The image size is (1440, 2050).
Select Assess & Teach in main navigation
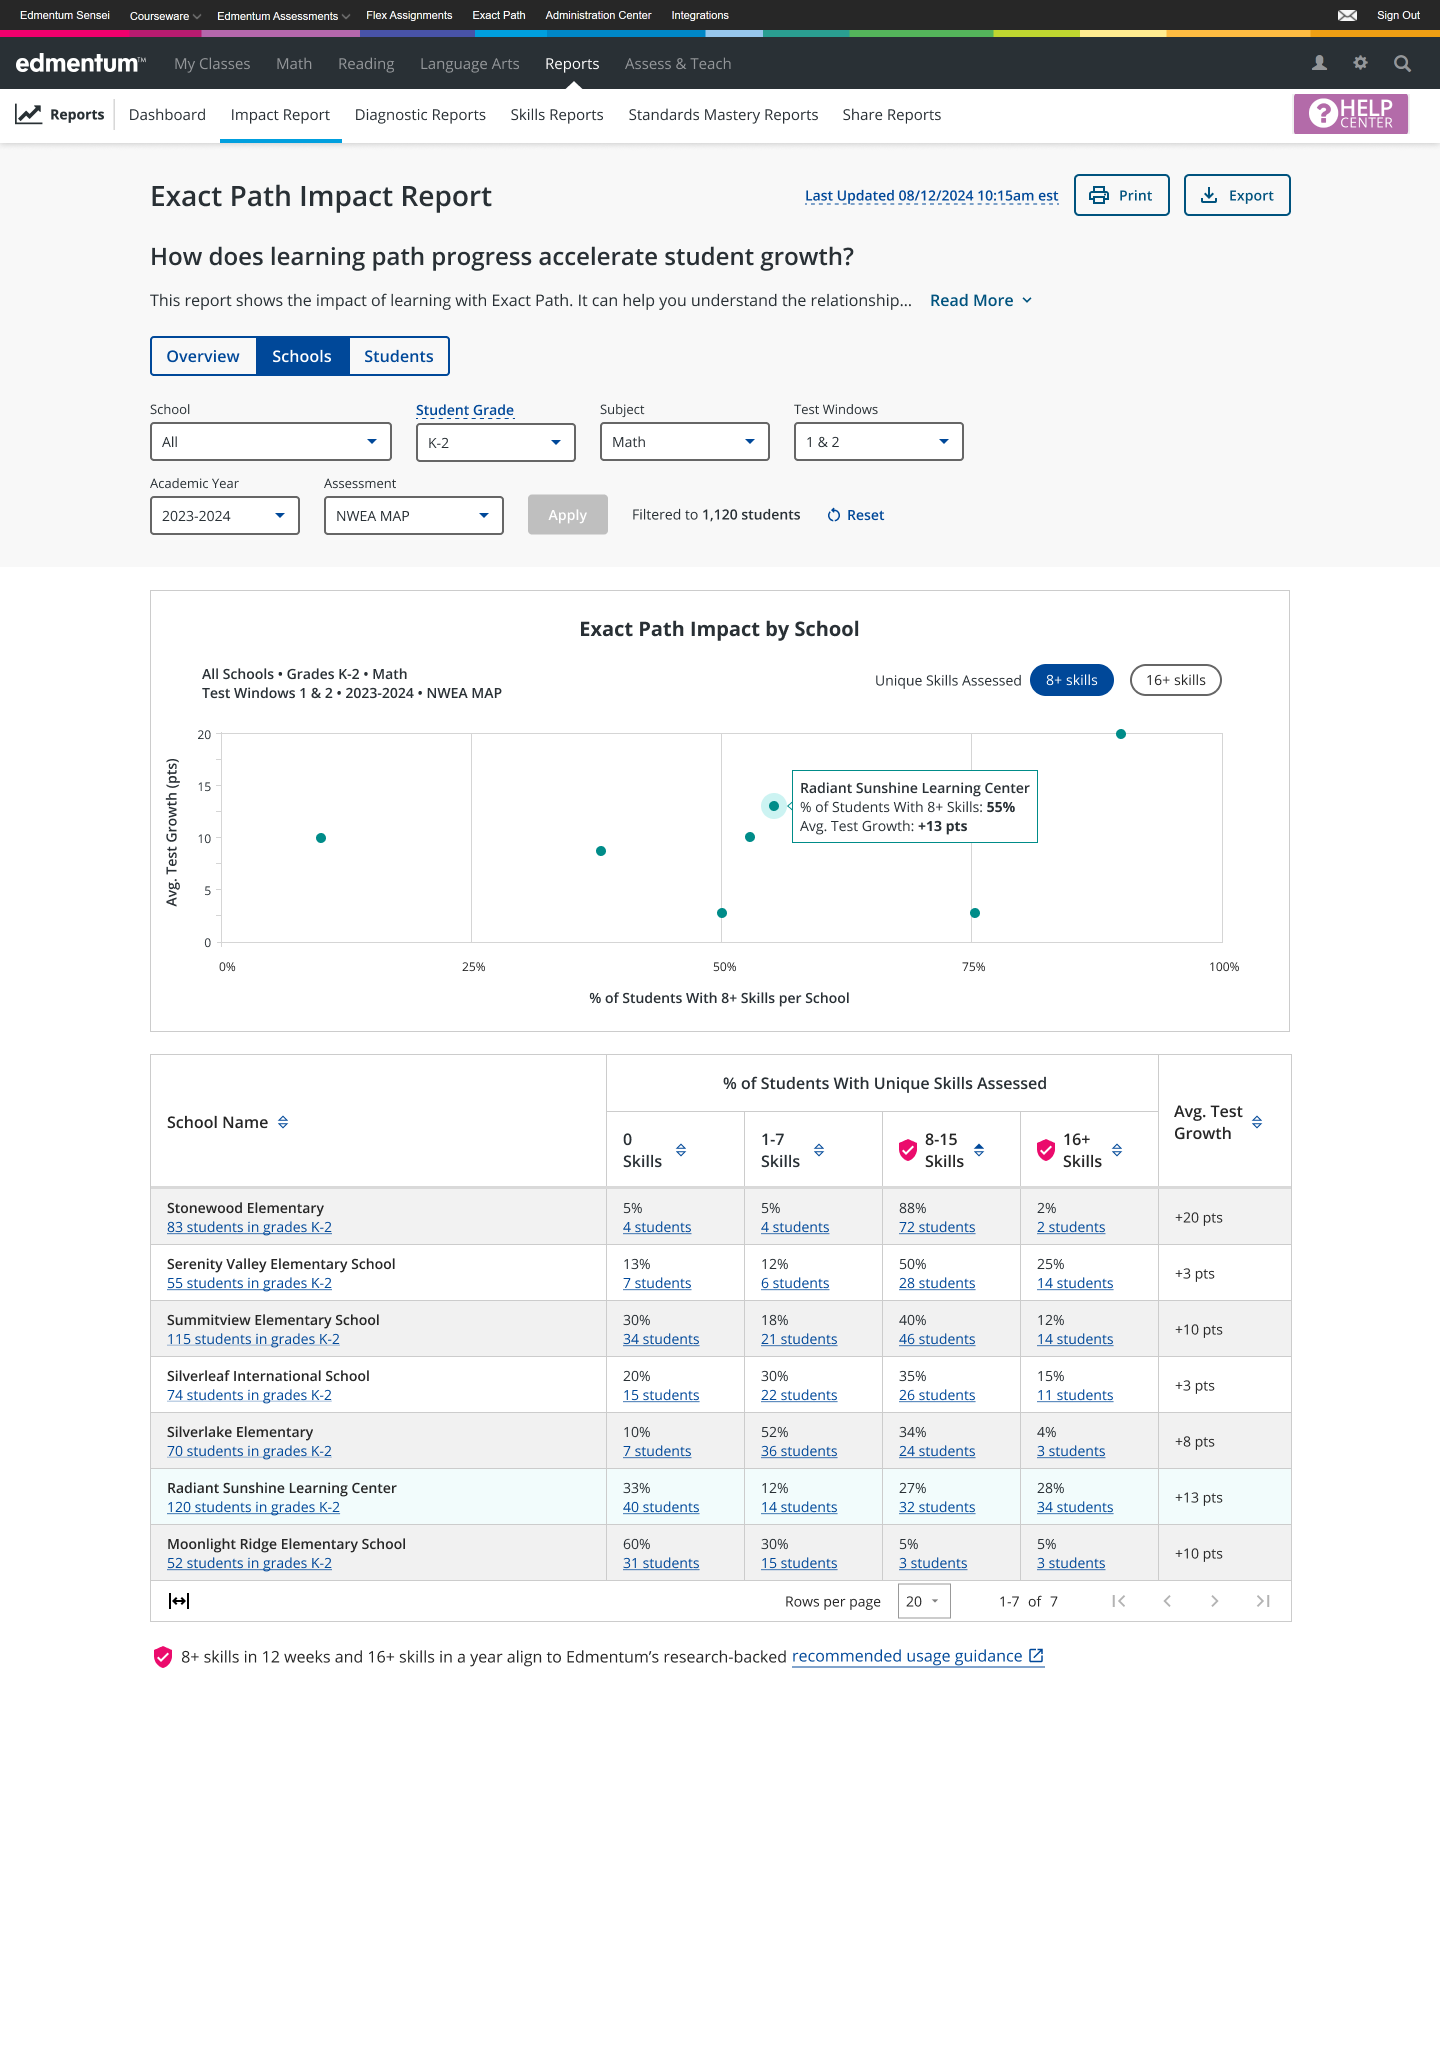click(677, 63)
